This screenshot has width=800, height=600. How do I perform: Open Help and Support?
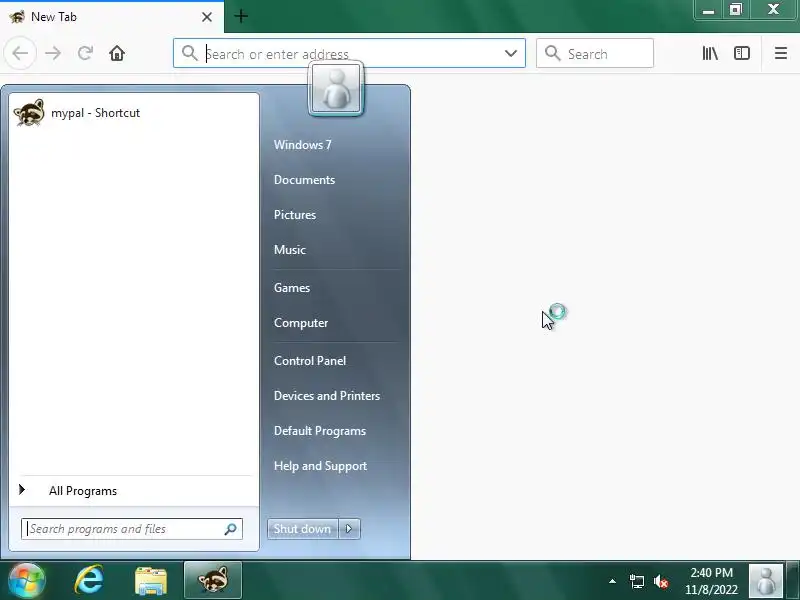320,466
